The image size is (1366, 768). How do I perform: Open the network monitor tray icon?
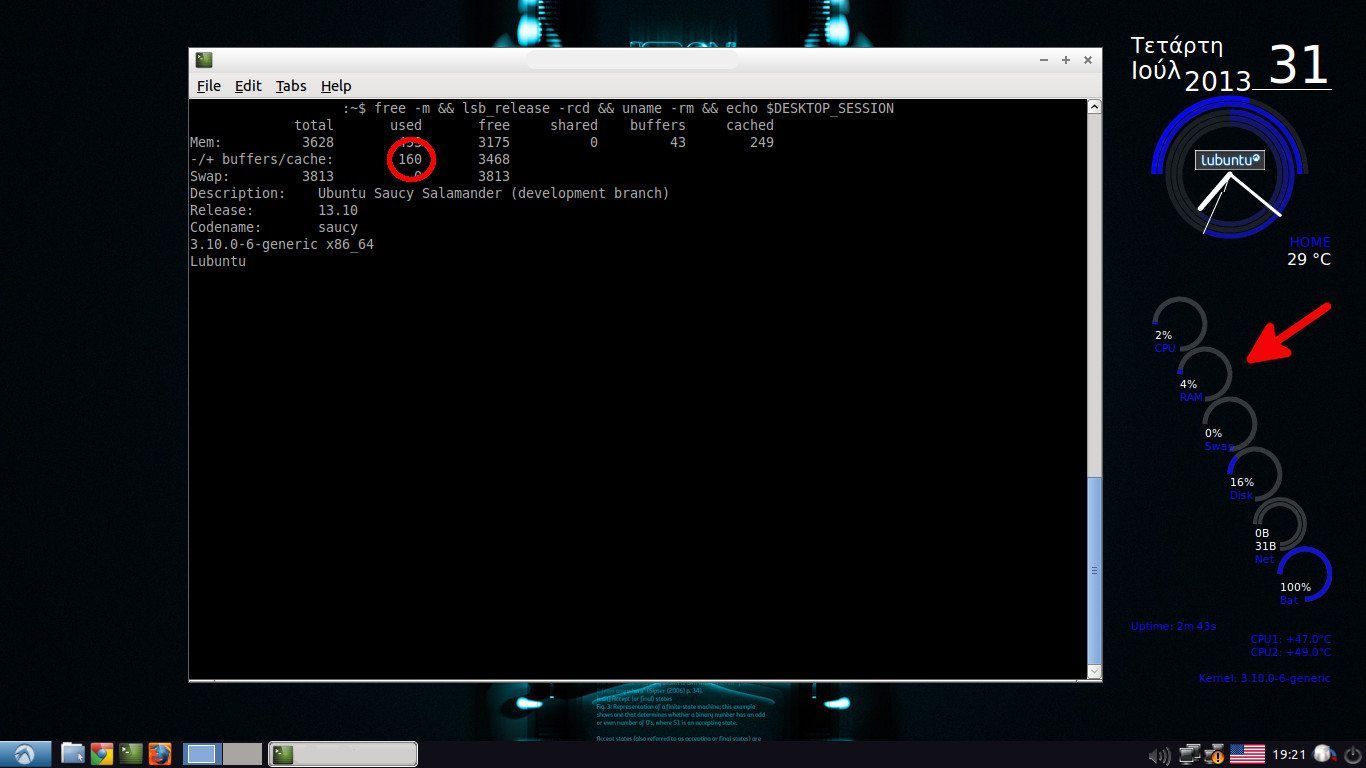[1189, 754]
